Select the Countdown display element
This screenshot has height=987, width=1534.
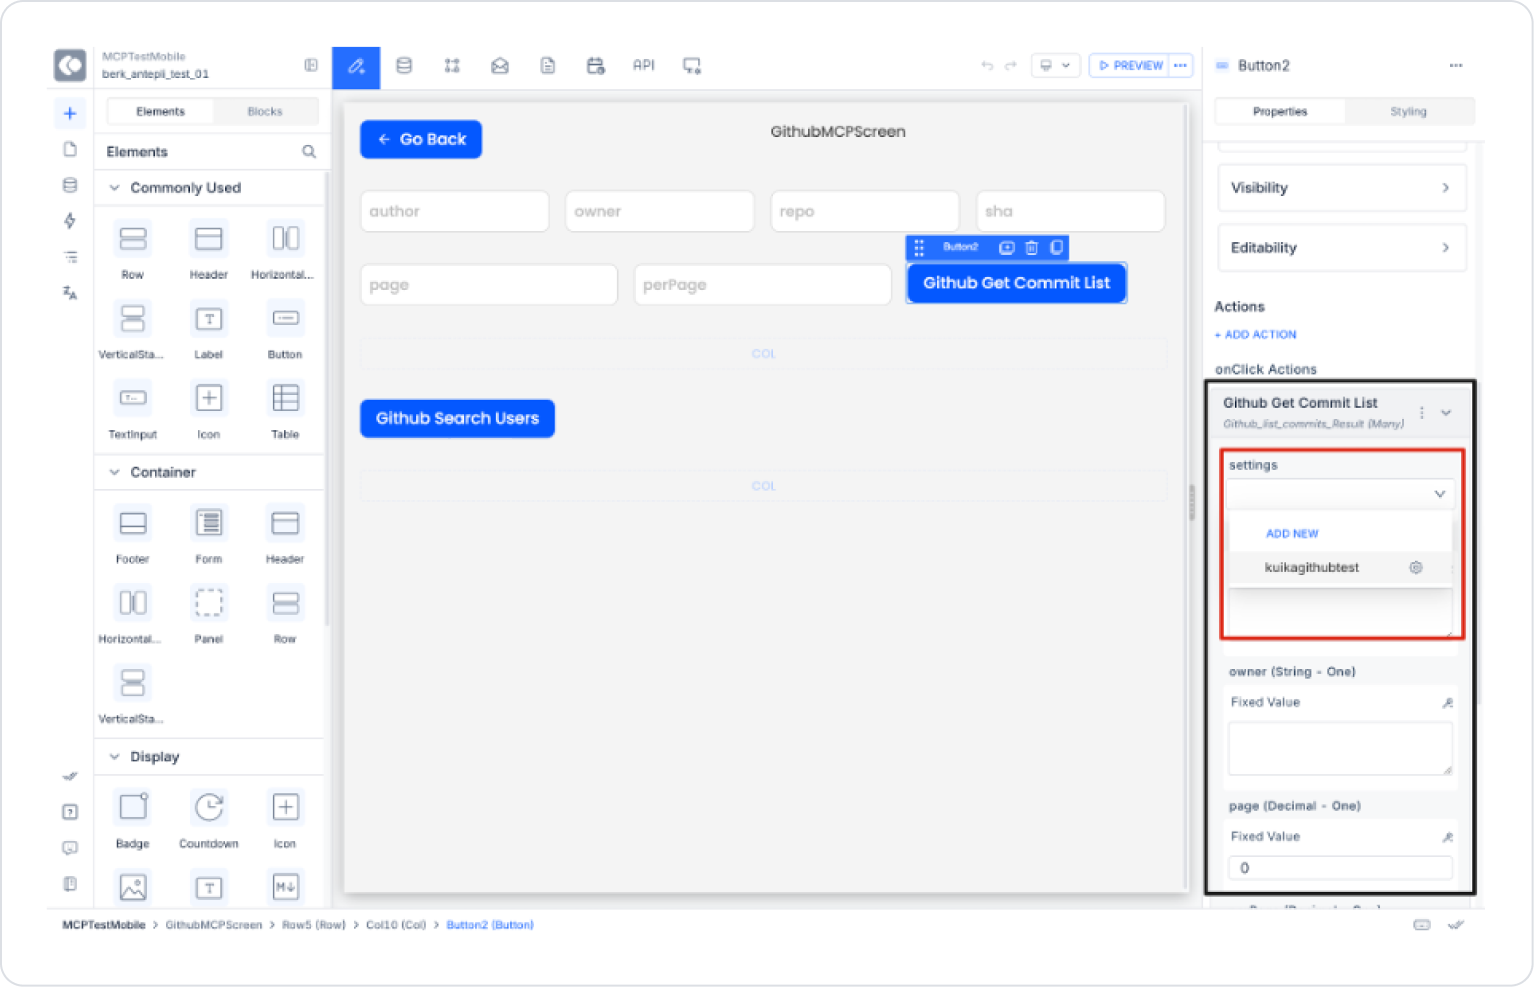[x=209, y=820]
